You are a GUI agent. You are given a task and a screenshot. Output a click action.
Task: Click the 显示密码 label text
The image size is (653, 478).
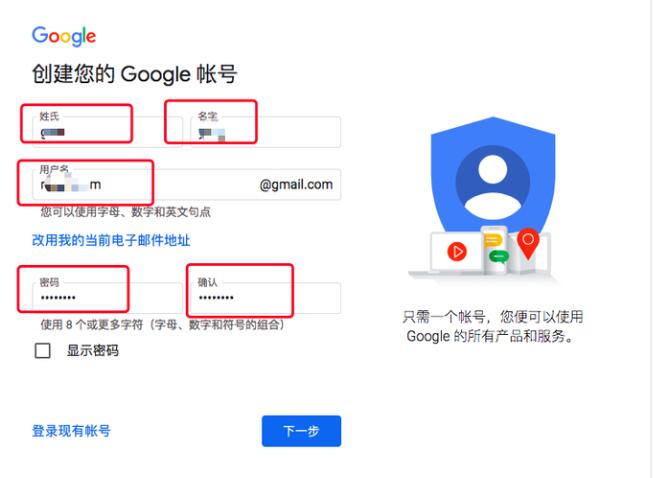pos(92,351)
